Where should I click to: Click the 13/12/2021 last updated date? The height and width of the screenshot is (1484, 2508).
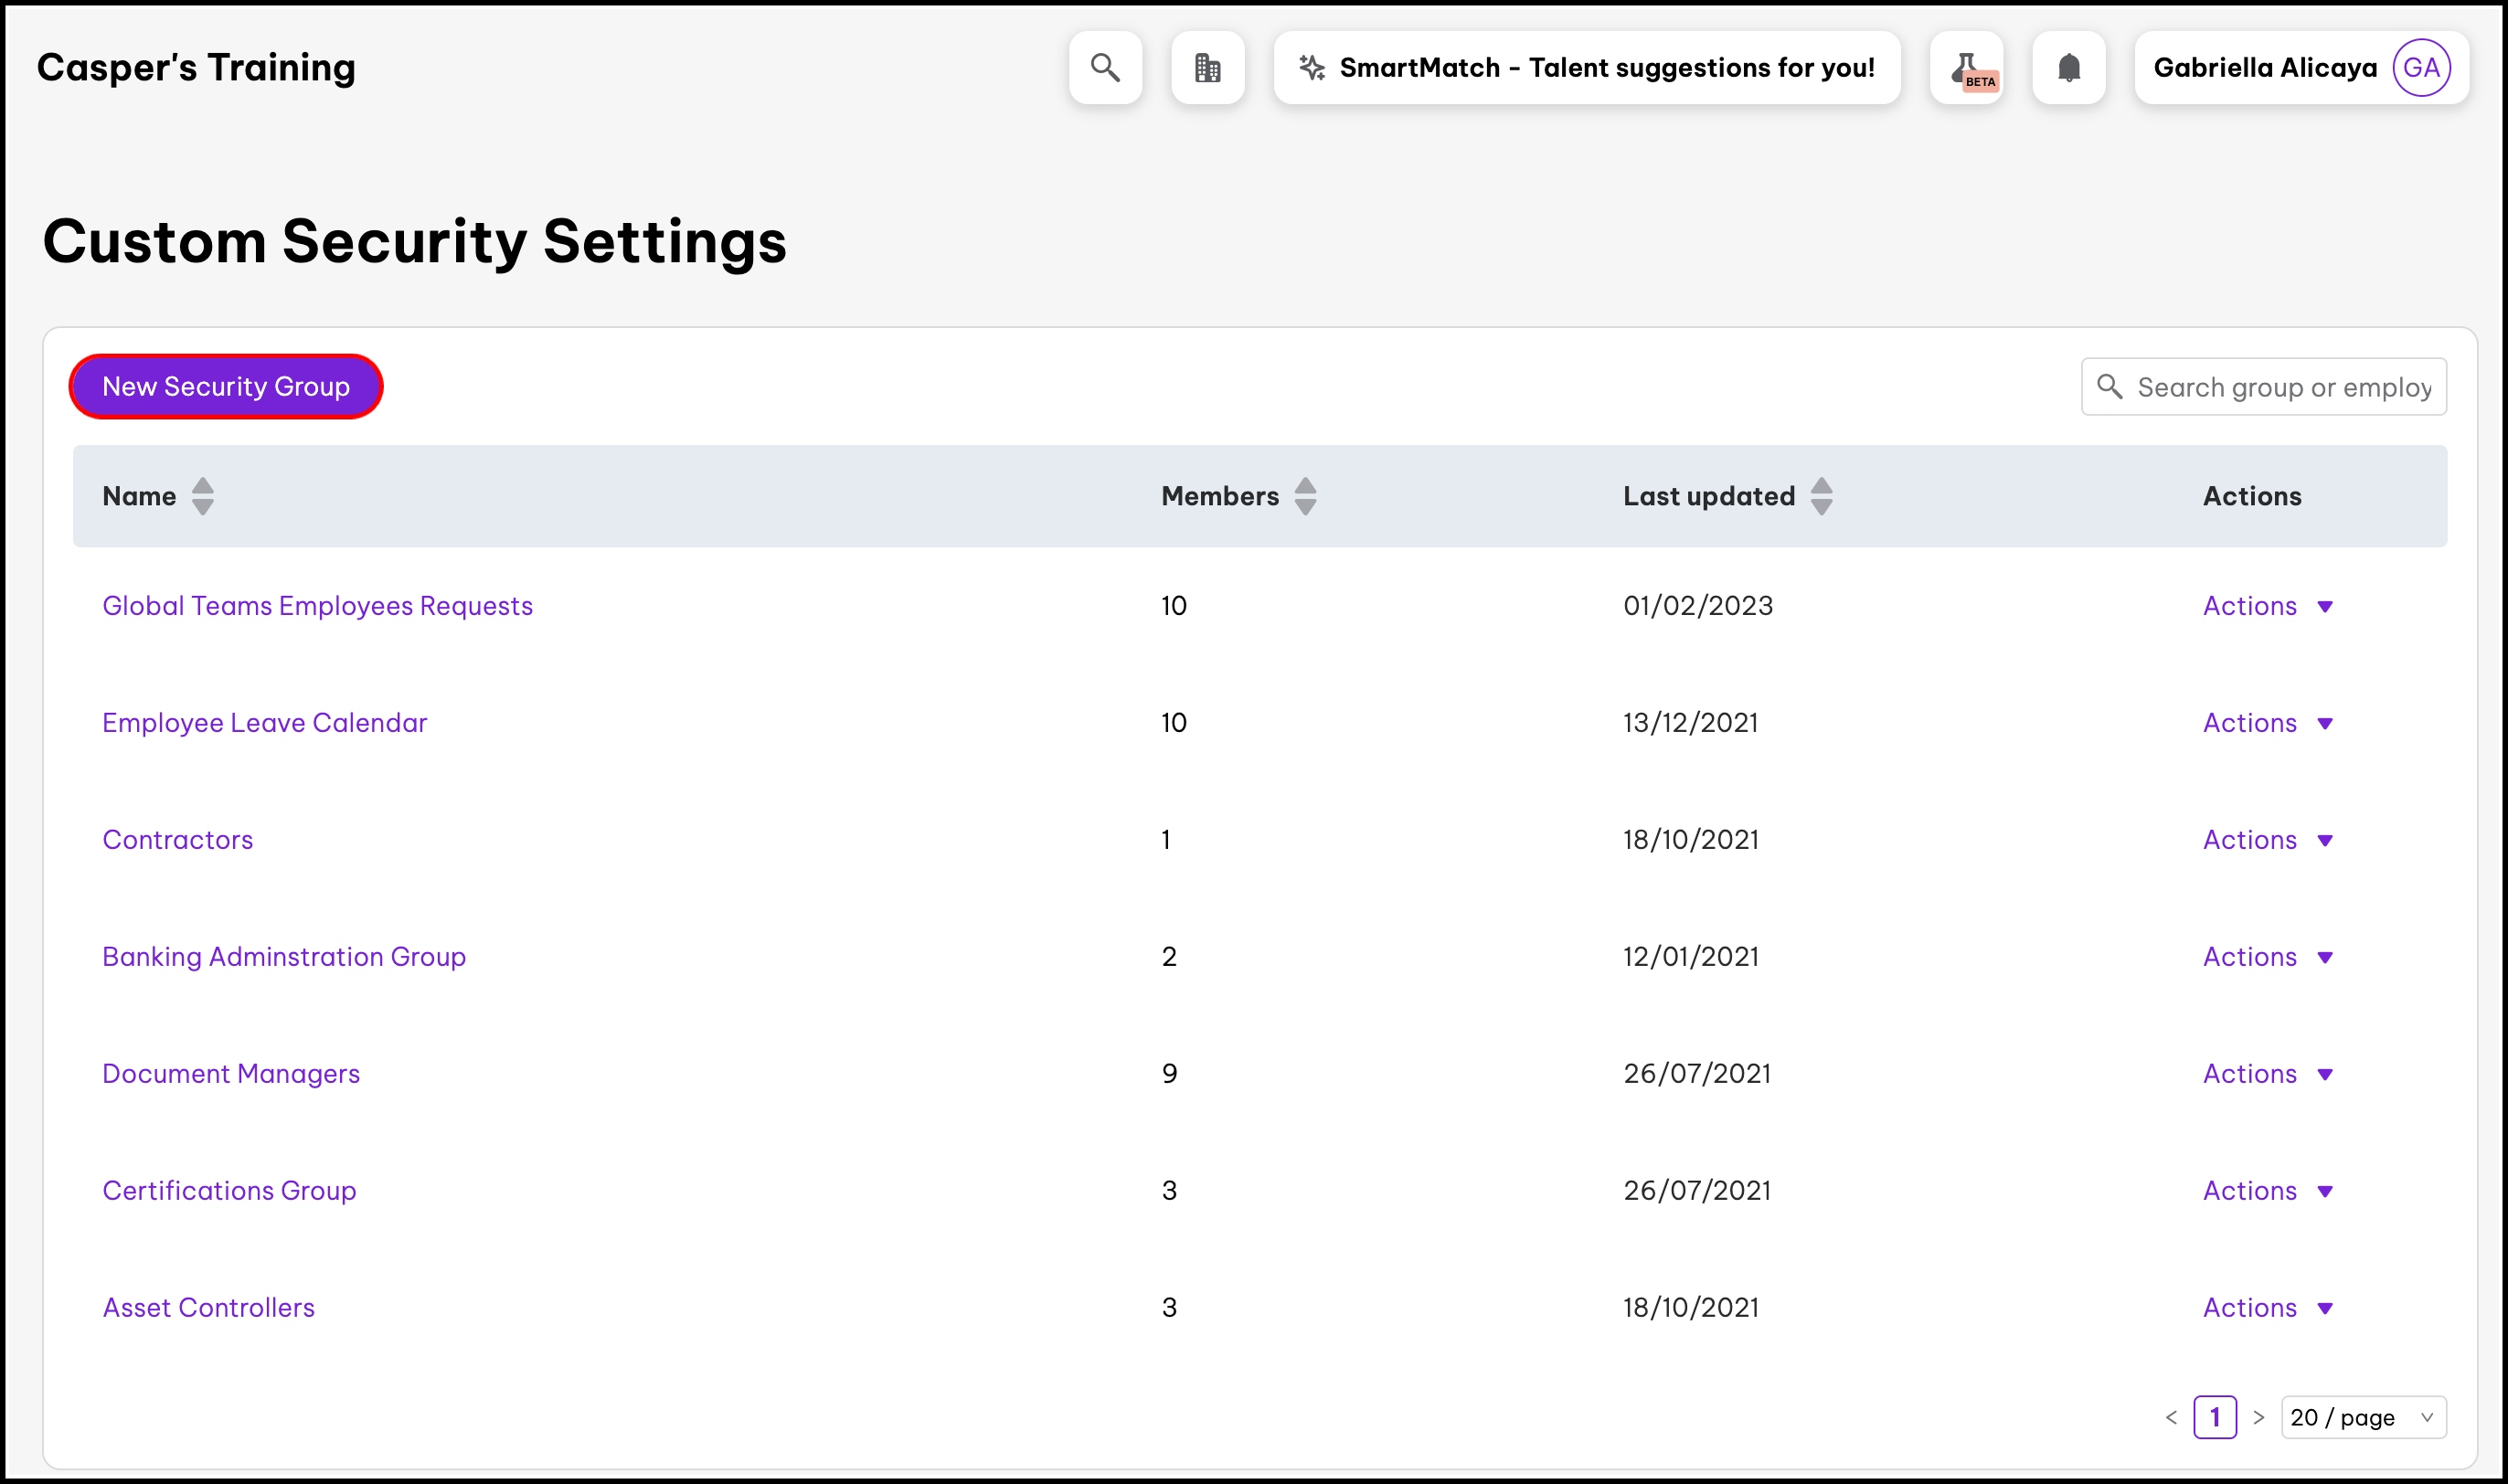(x=1690, y=723)
